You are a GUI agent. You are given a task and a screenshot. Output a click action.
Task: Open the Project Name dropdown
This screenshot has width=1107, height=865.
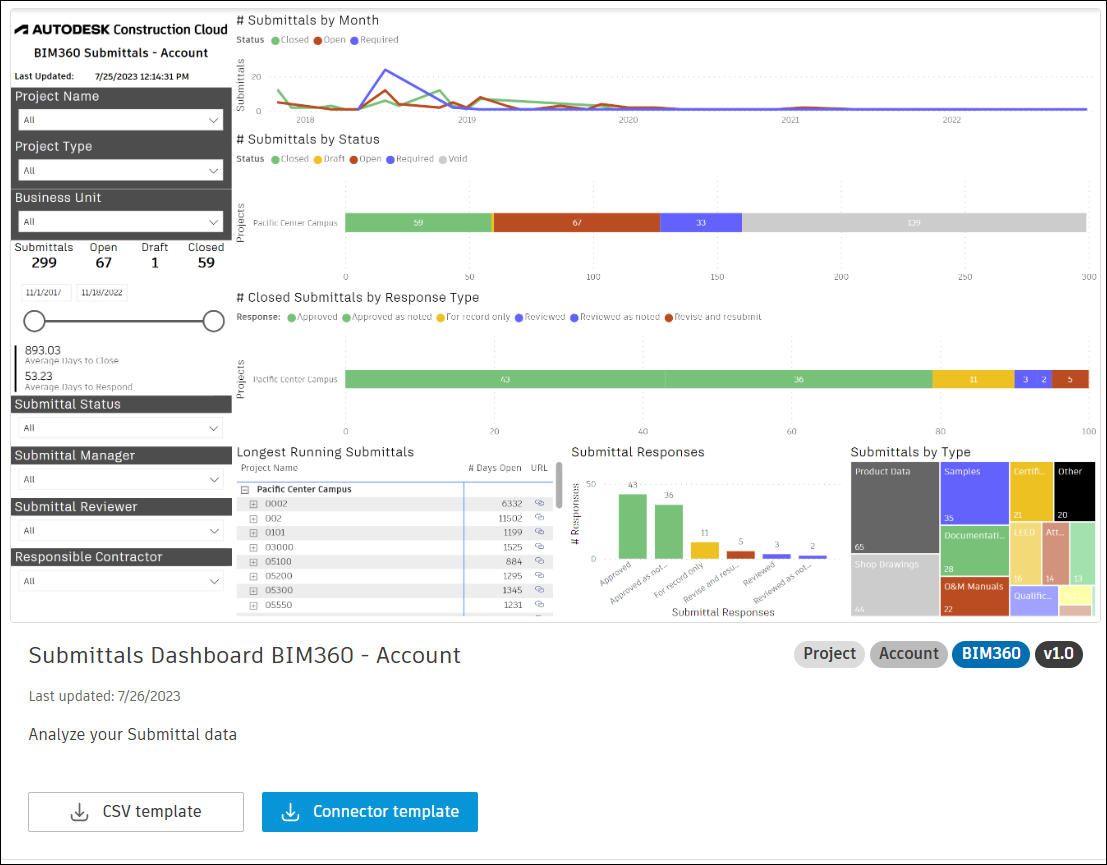point(121,120)
